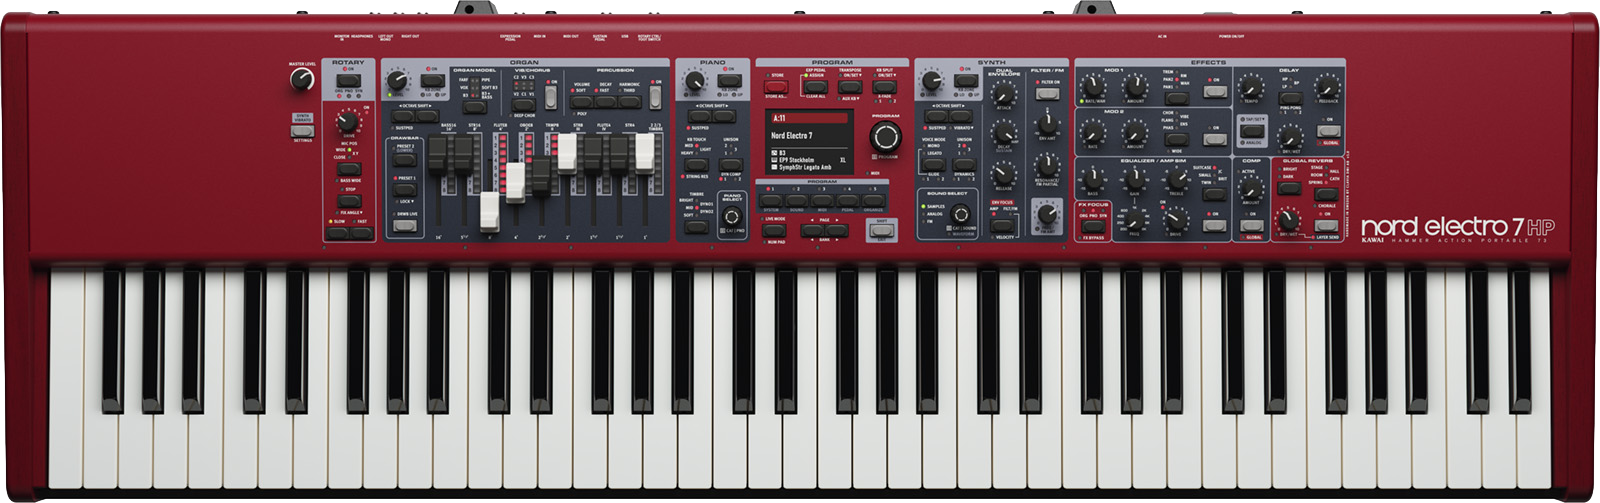The image size is (1600, 503).
Task: Adjust the Synth Attack knob
Action: pos(1003,91)
